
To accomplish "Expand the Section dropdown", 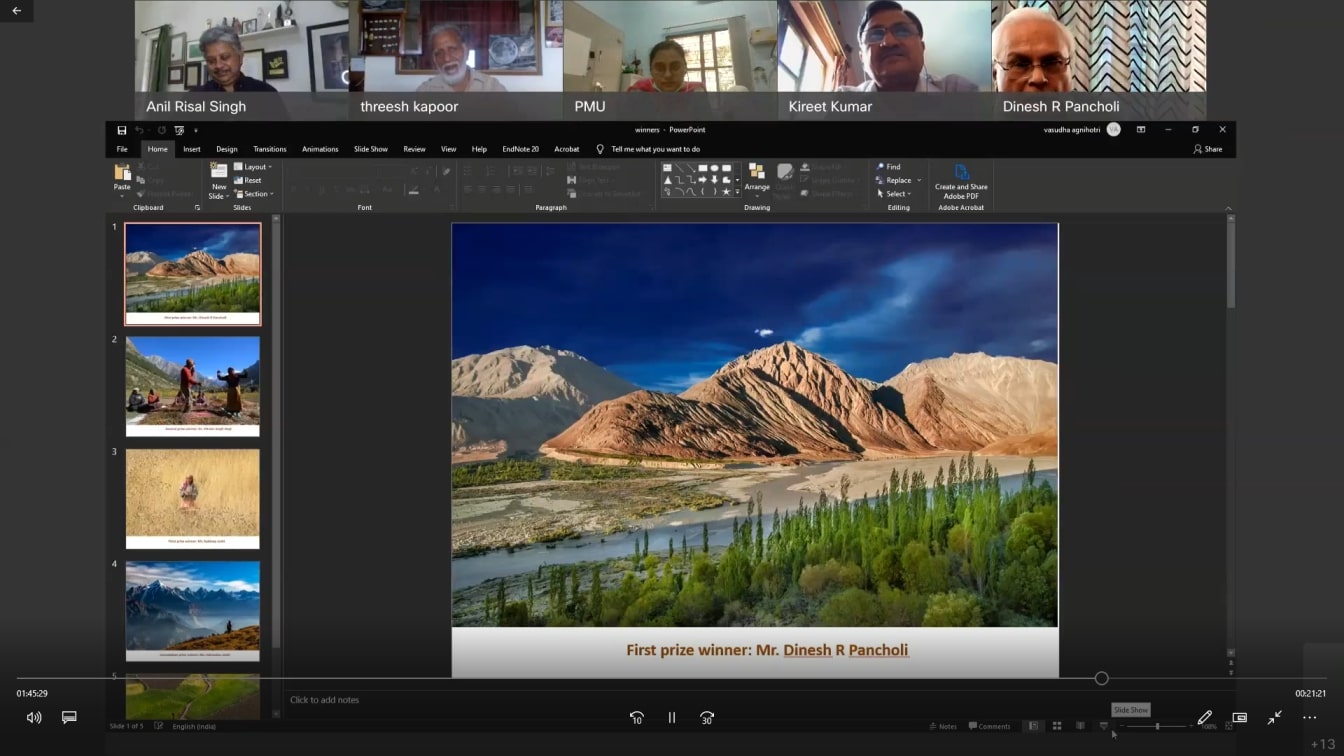I will point(254,194).
